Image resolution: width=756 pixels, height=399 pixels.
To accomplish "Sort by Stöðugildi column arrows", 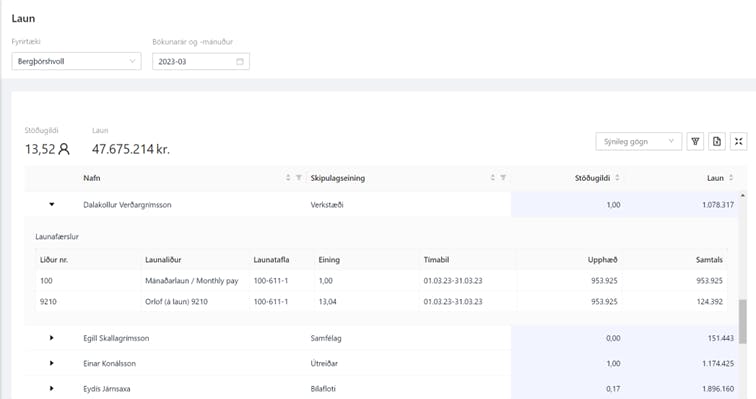I will [618, 178].
